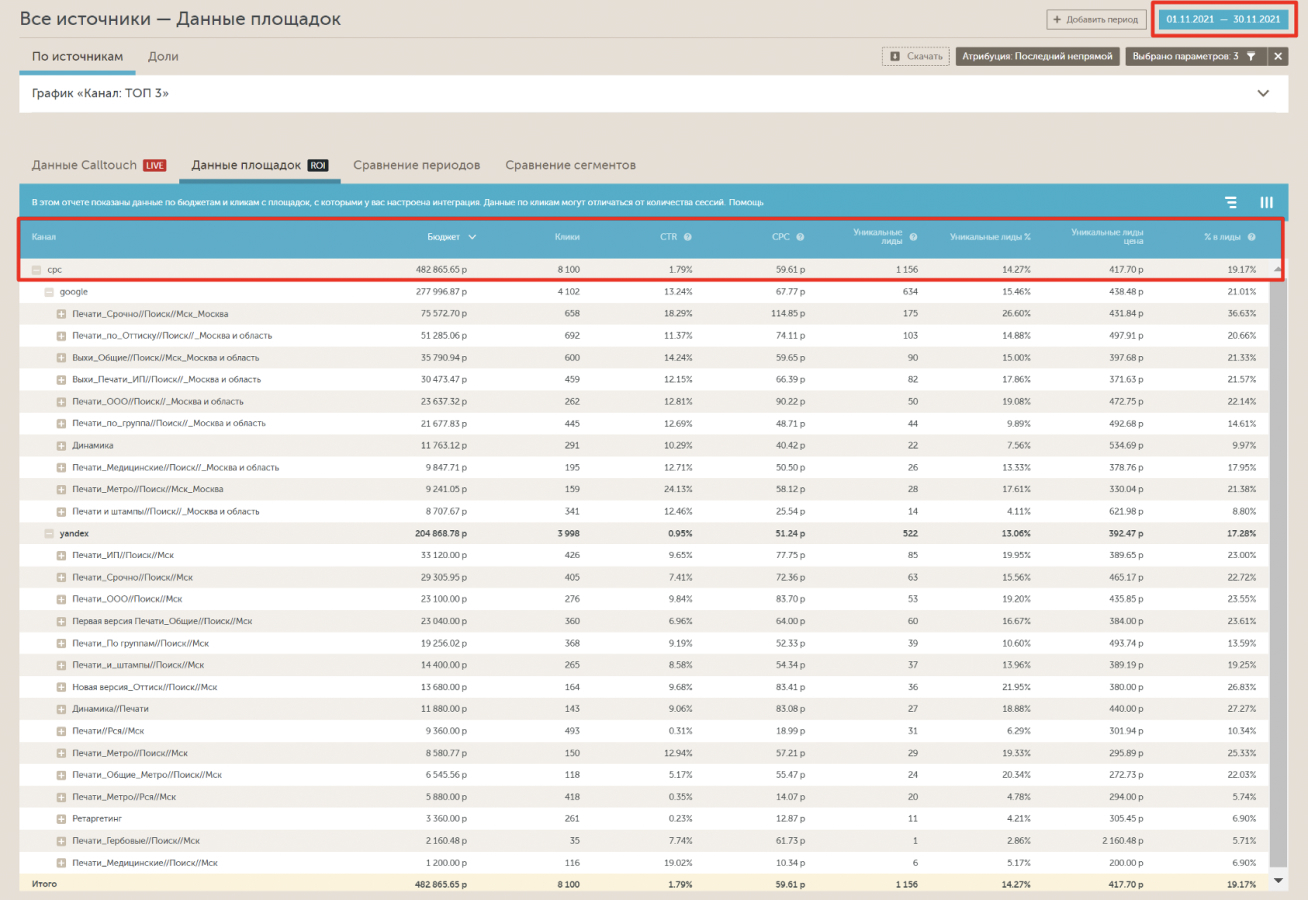Collapse the cpc channel row

pos(37,270)
